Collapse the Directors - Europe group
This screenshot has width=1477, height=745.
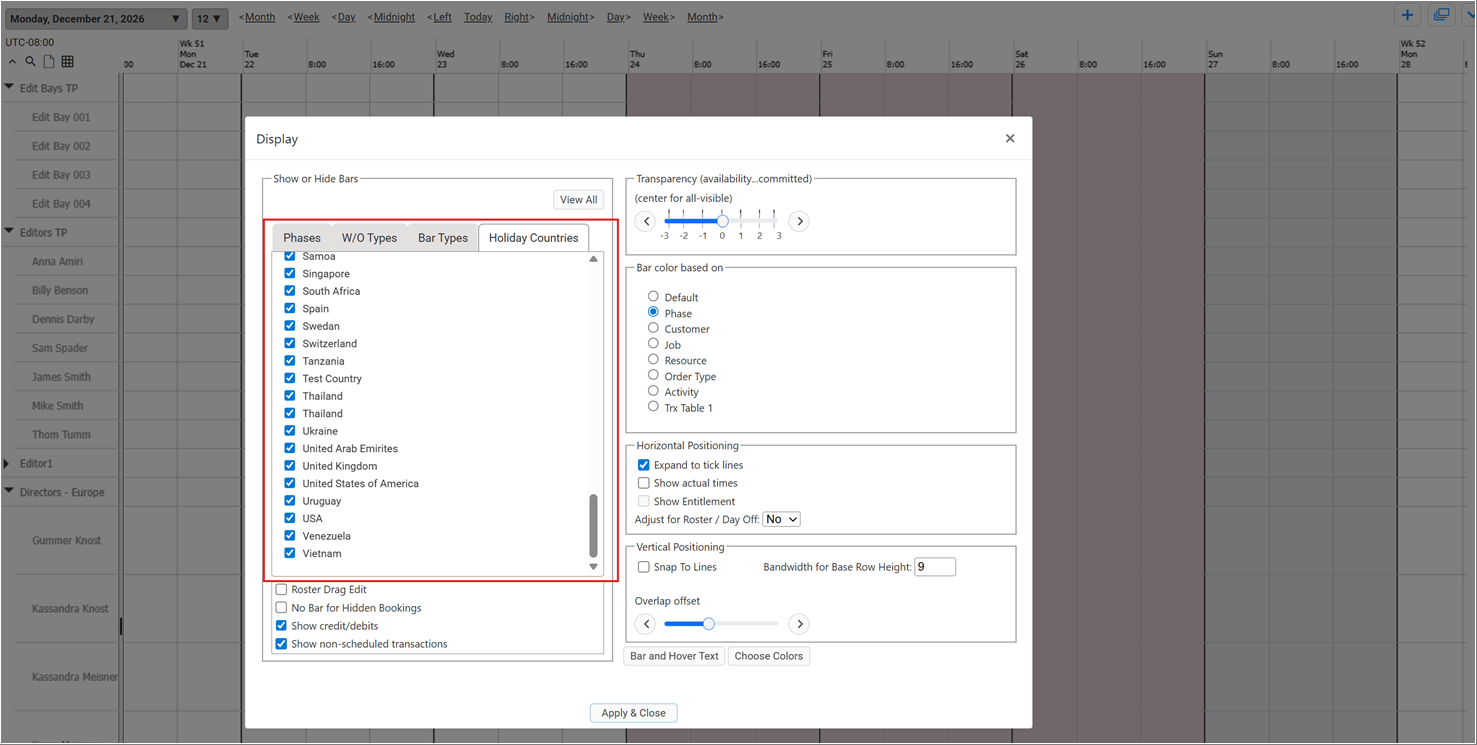[x=9, y=492]
